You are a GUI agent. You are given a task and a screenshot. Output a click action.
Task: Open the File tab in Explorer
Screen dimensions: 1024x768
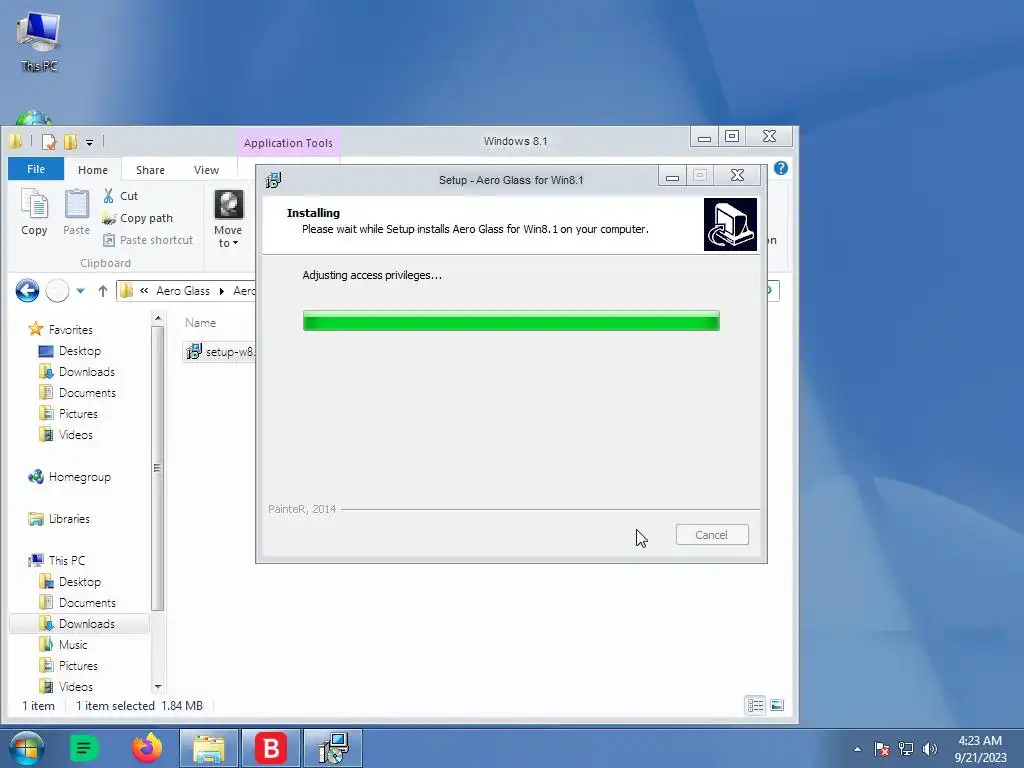click(36, 169)
